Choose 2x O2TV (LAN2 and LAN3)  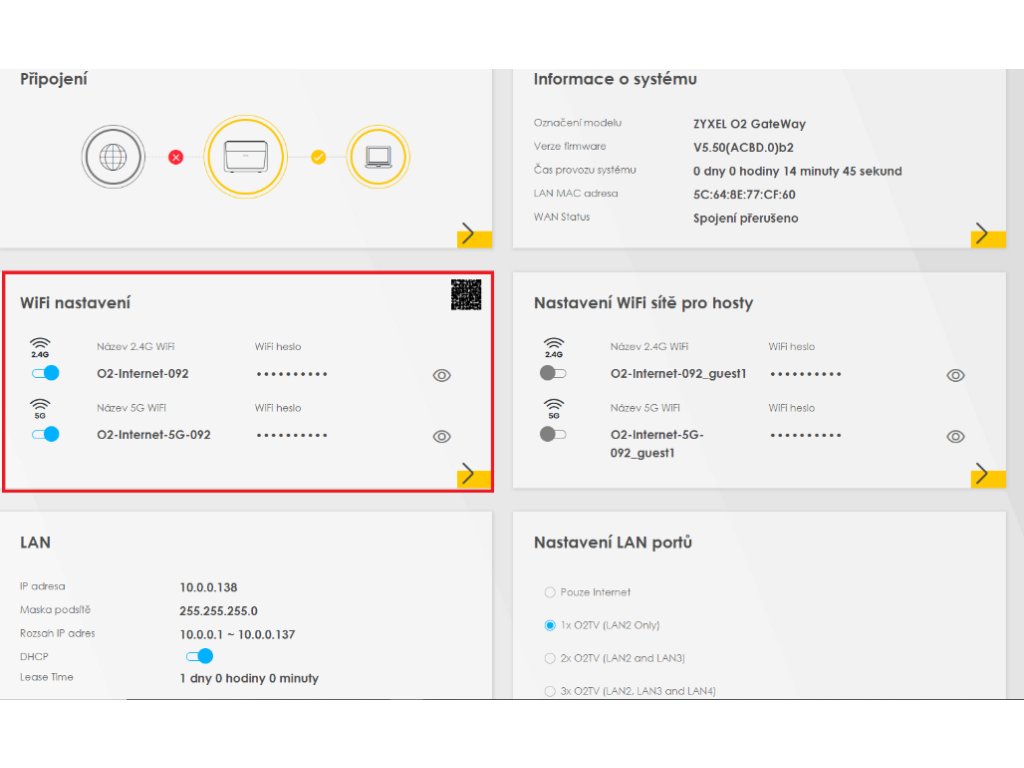click(x=550, y=658)
